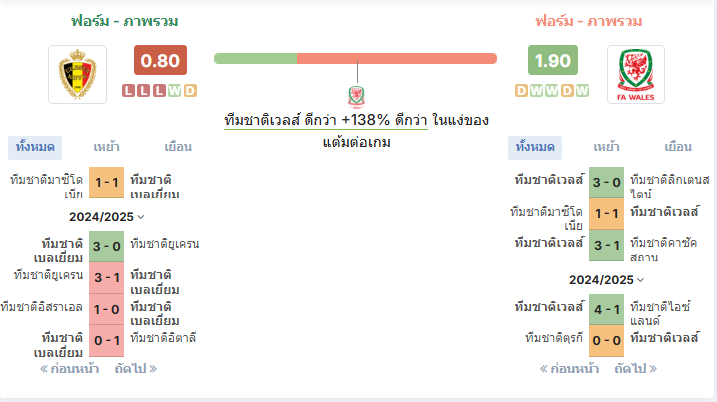
Task: Go to ถัดไป page under Belgium matches
Action: coord(136,369)
